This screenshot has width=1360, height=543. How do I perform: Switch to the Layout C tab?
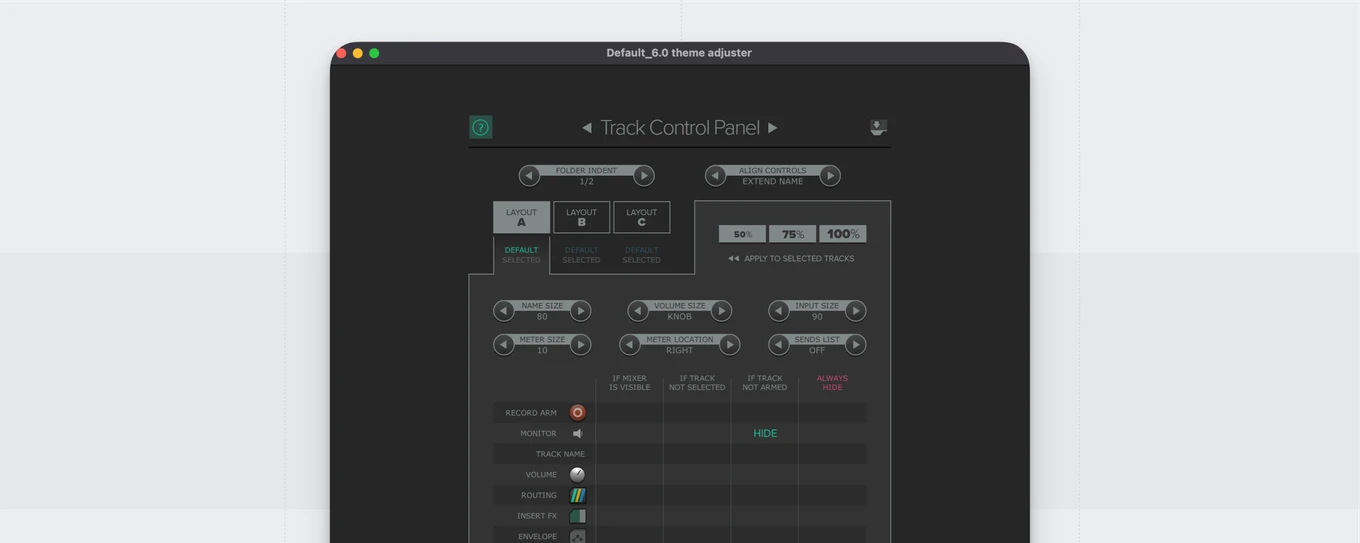(x=641, y=217)
